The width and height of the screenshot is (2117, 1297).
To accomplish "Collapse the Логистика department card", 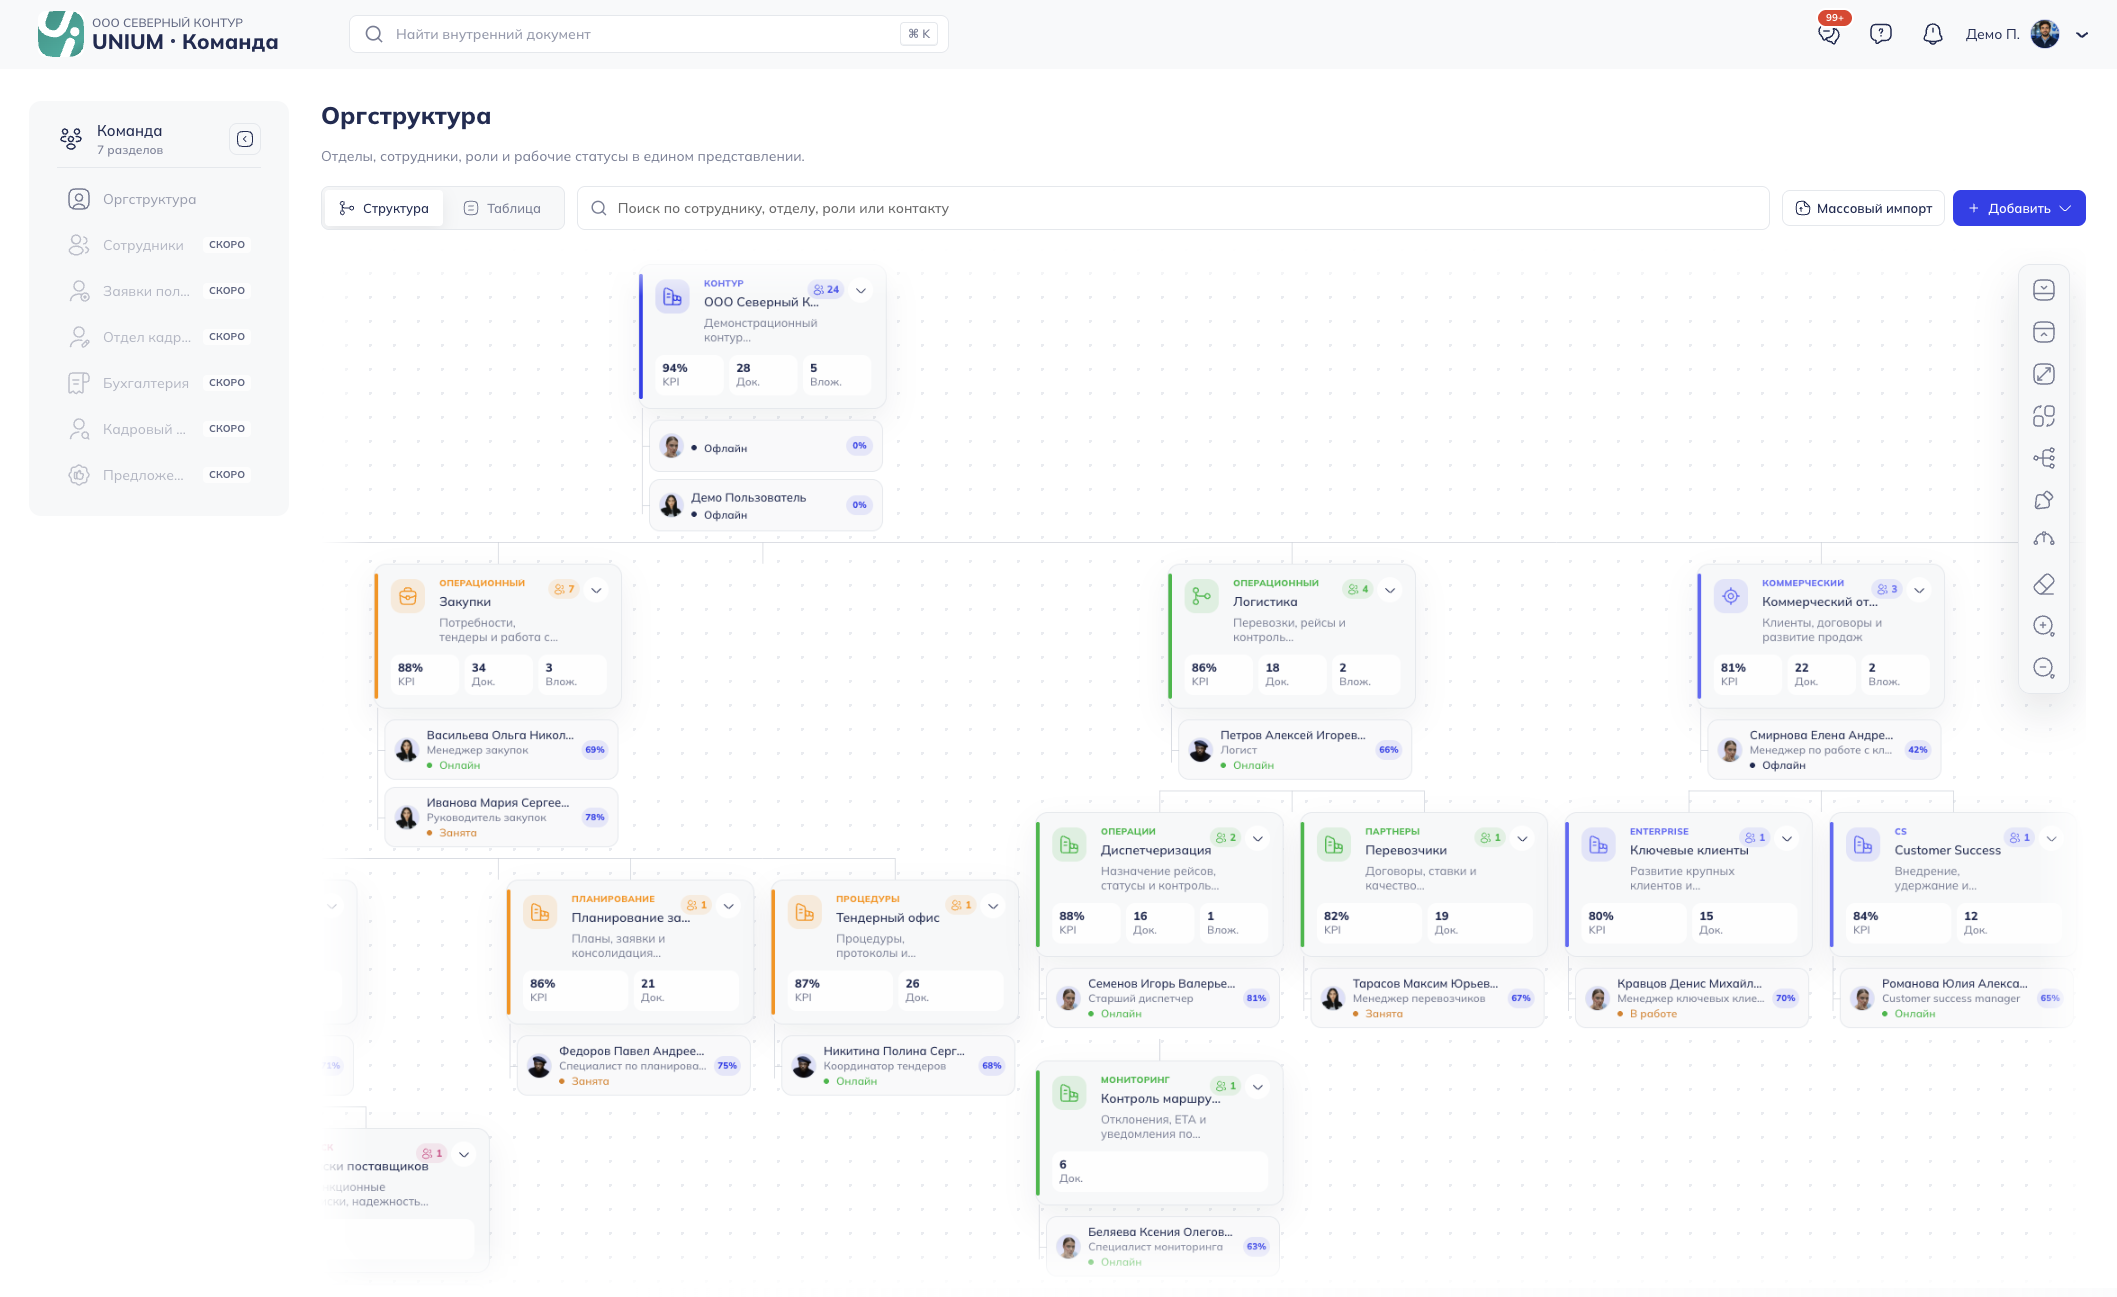I will (x=1390, y=590).
